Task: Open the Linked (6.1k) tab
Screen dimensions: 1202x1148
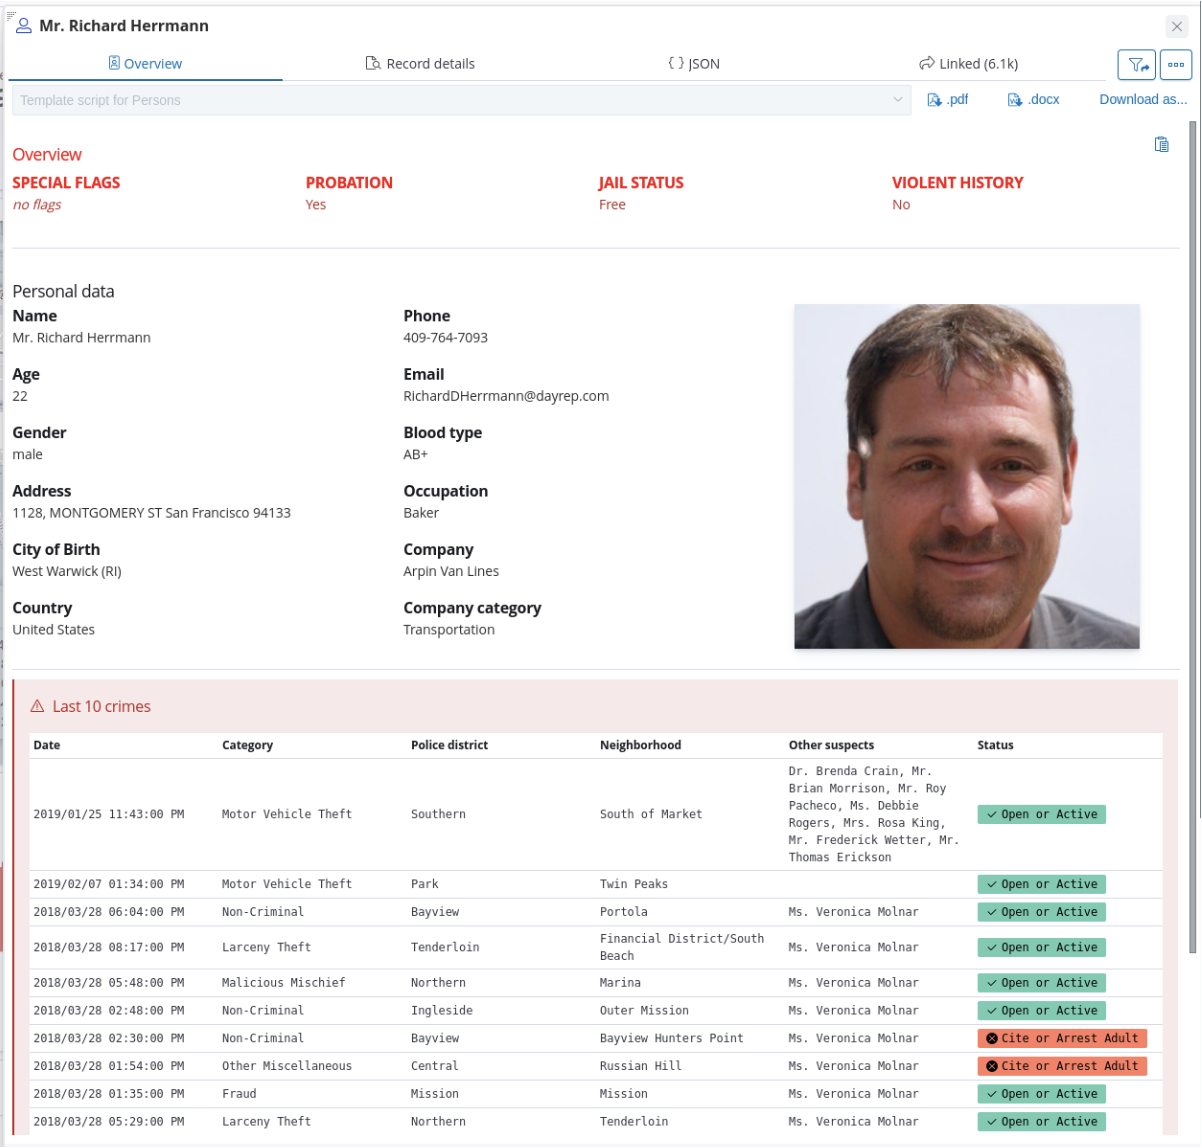Action: click(968, 64)
